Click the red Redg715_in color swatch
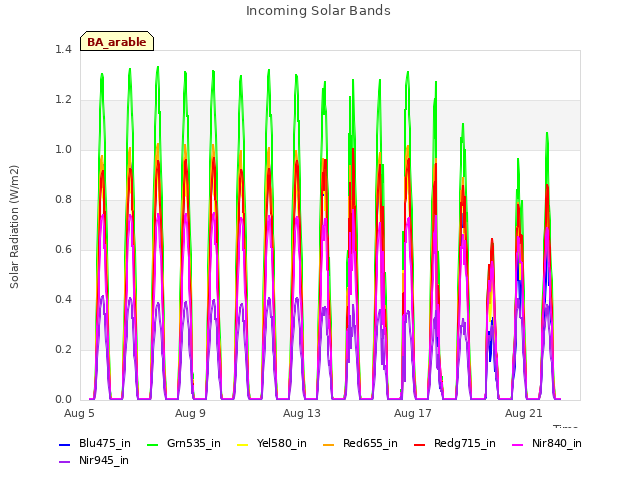640x480 pixels. pos(419,444)
